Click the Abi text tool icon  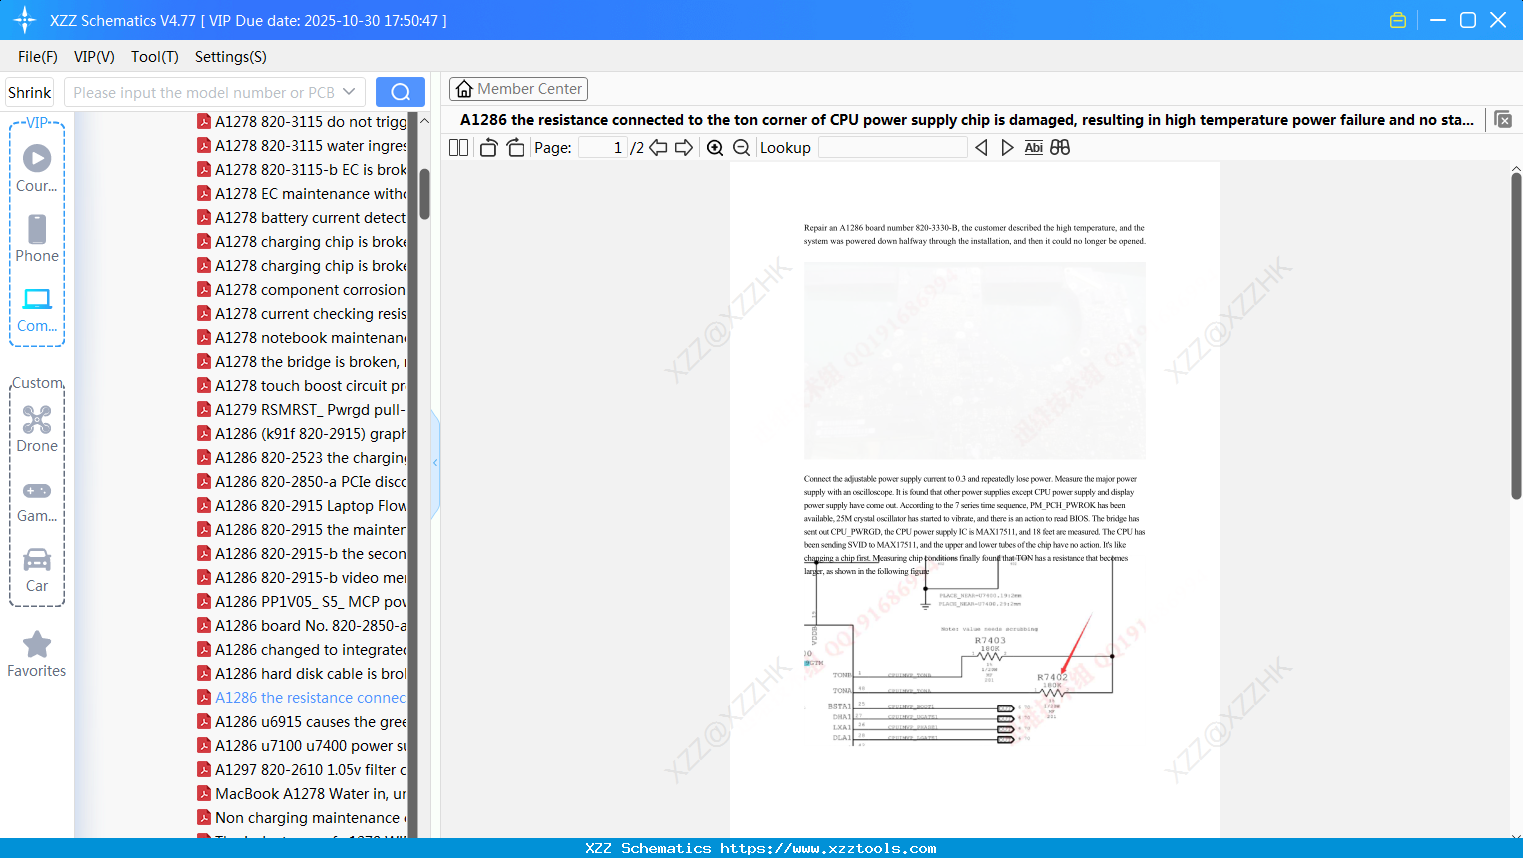click(x=1034, y=148)
